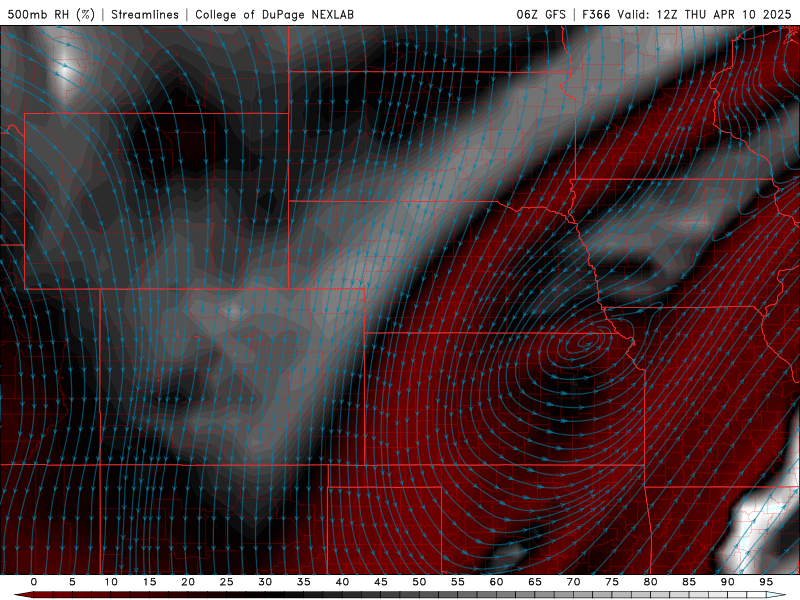Viewport: 800px width, 600px height.
Task: Click the '85' colorbar scale label
Action: point(689,582)
